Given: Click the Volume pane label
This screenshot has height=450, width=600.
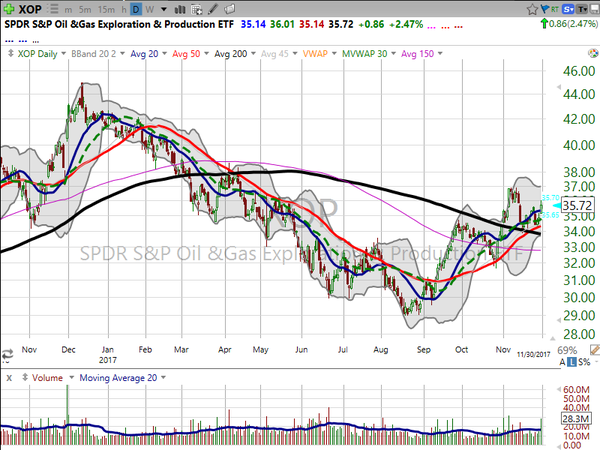Looking at the screenshot, I should [x=47, y=378].
